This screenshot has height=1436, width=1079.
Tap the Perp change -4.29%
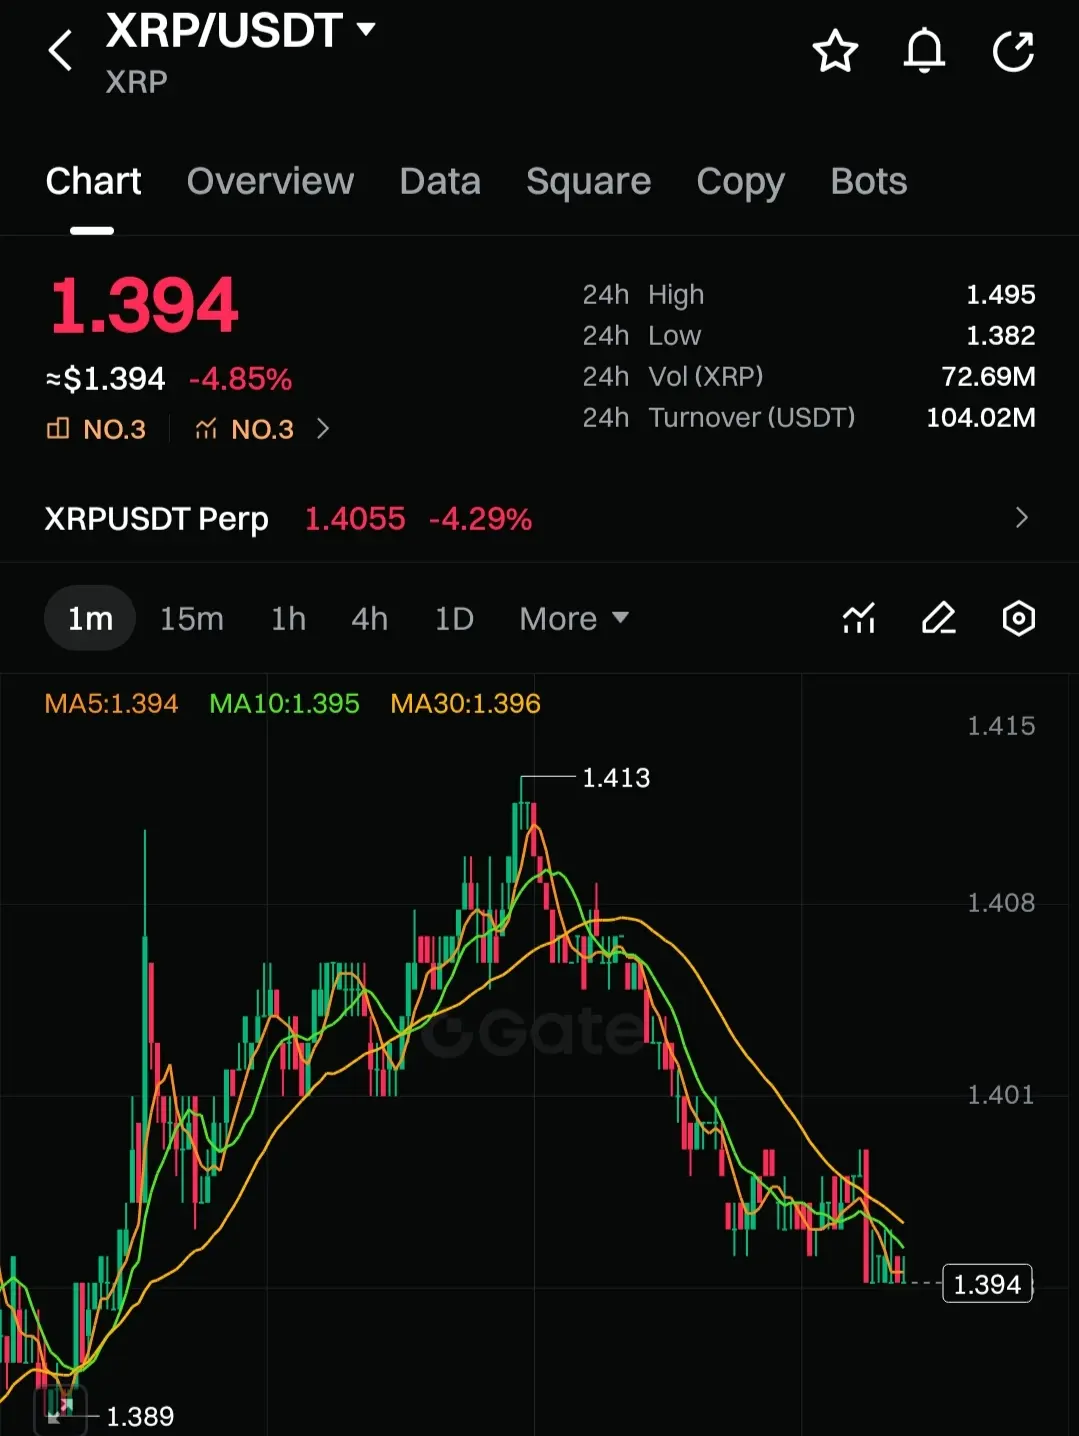pyautogui.click(x=480, y=518)
